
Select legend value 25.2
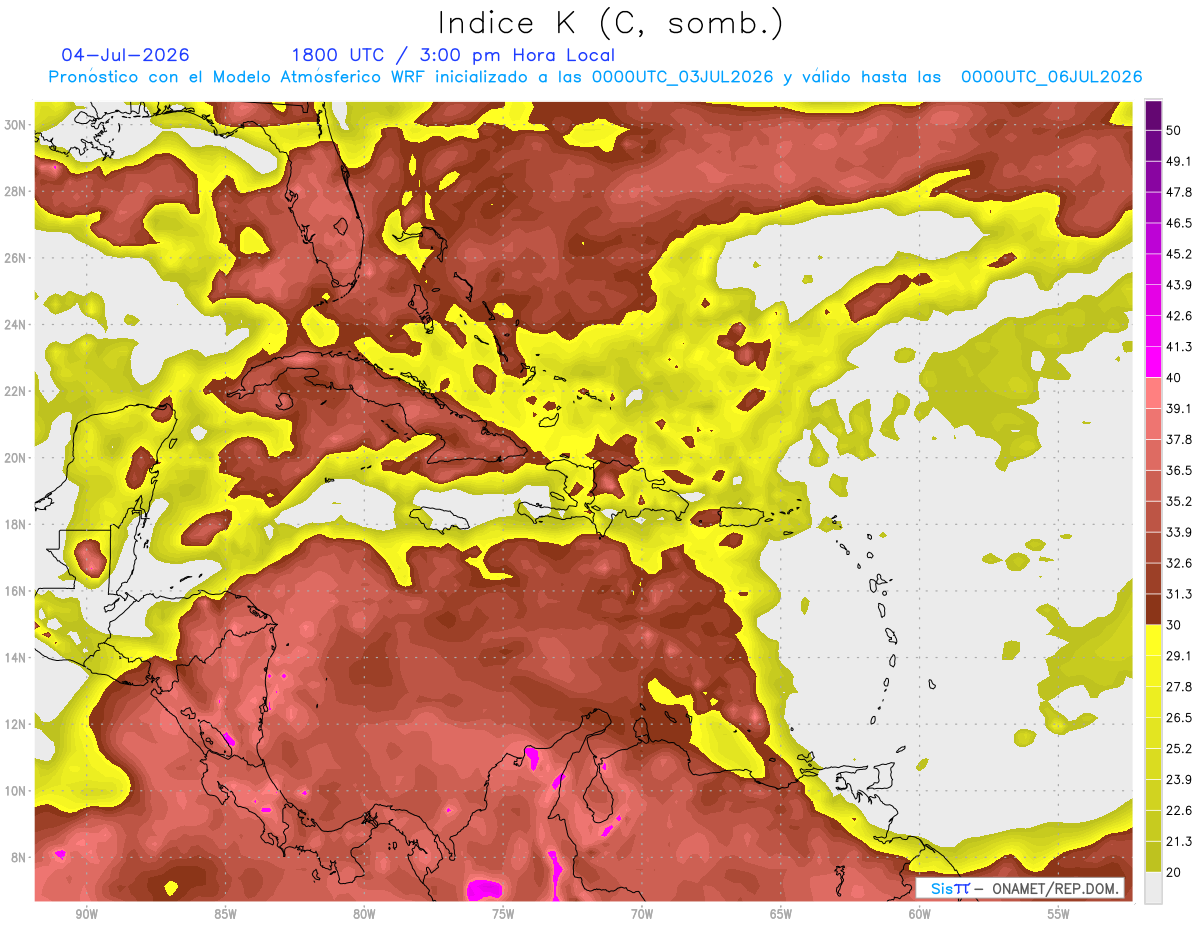pyautogui.click(x=1178, y=749)
